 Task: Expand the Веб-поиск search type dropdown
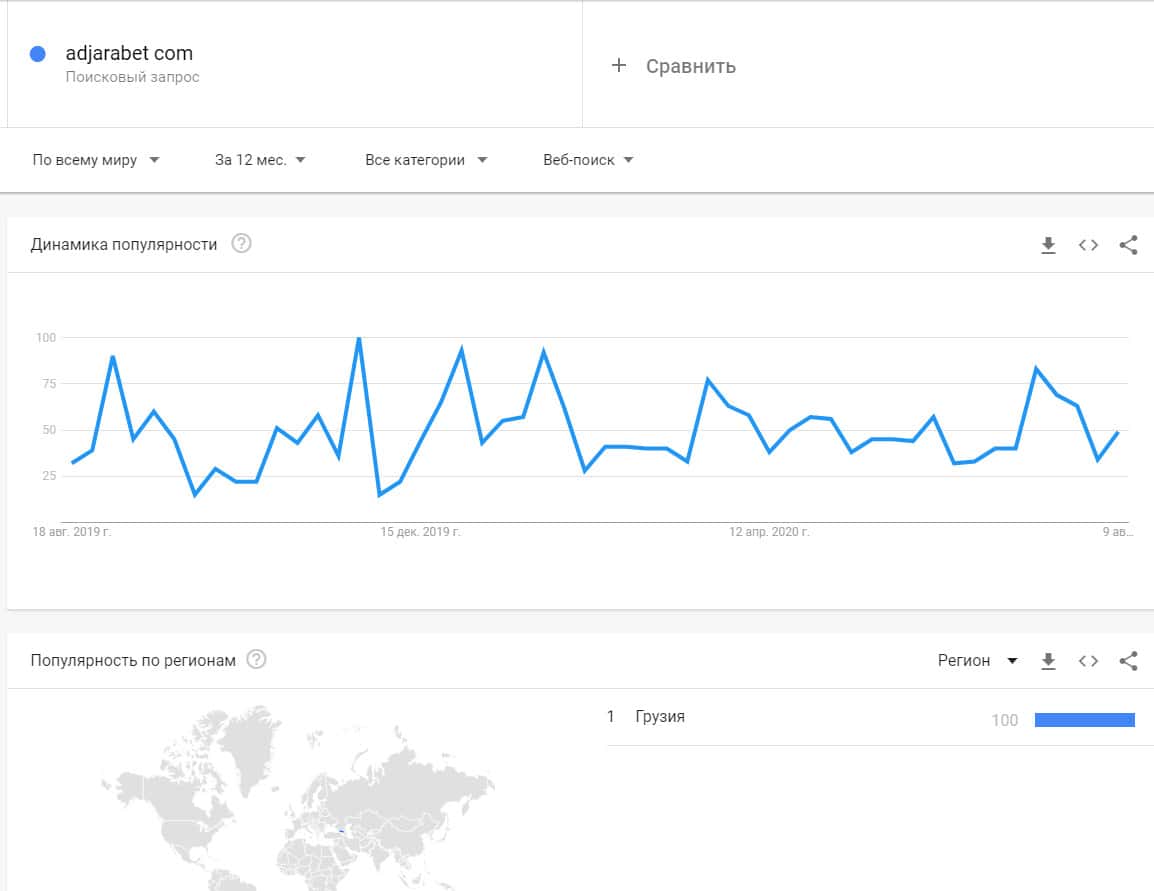588,160
